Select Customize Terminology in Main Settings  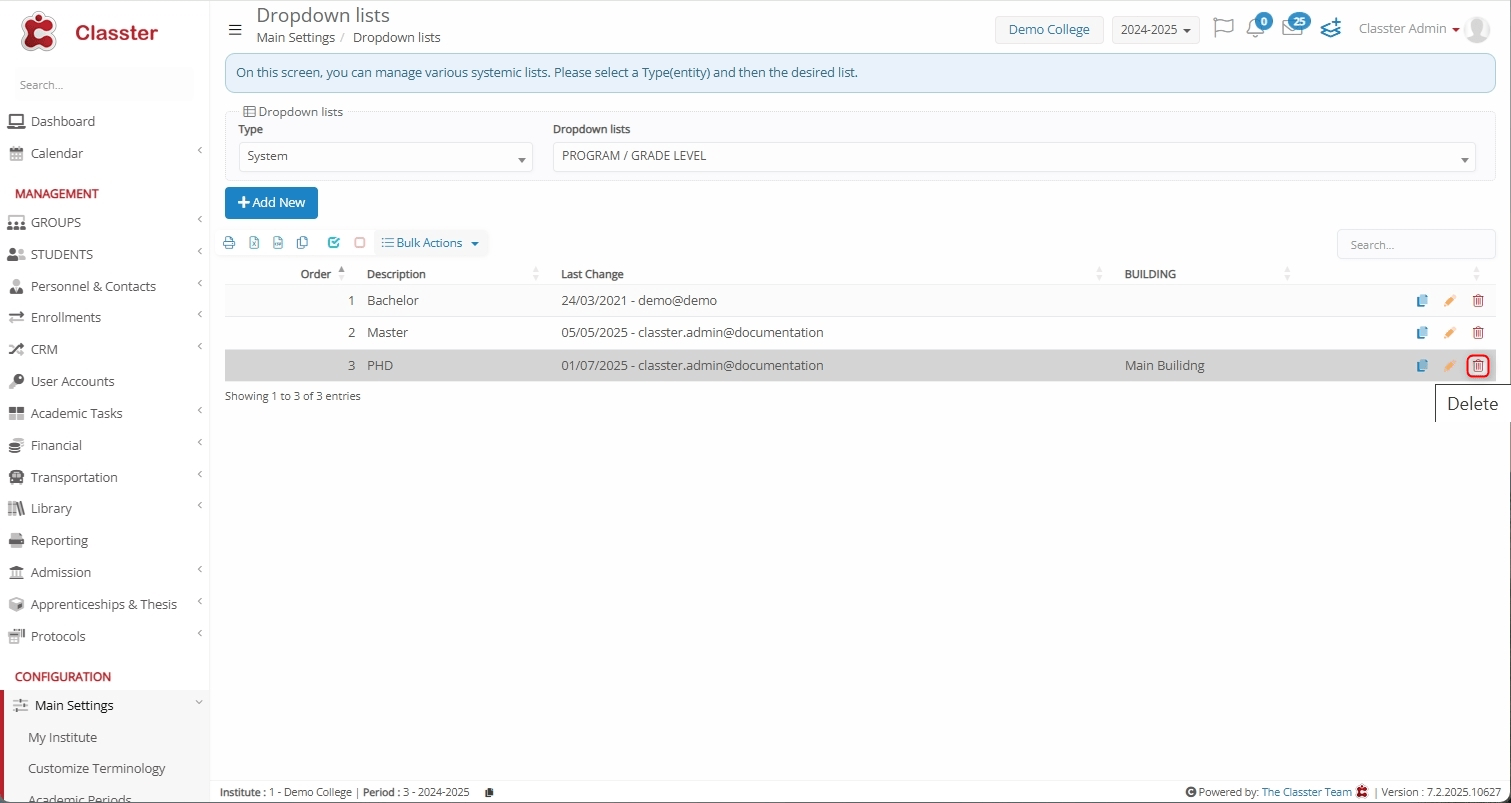tap(97, 769)
